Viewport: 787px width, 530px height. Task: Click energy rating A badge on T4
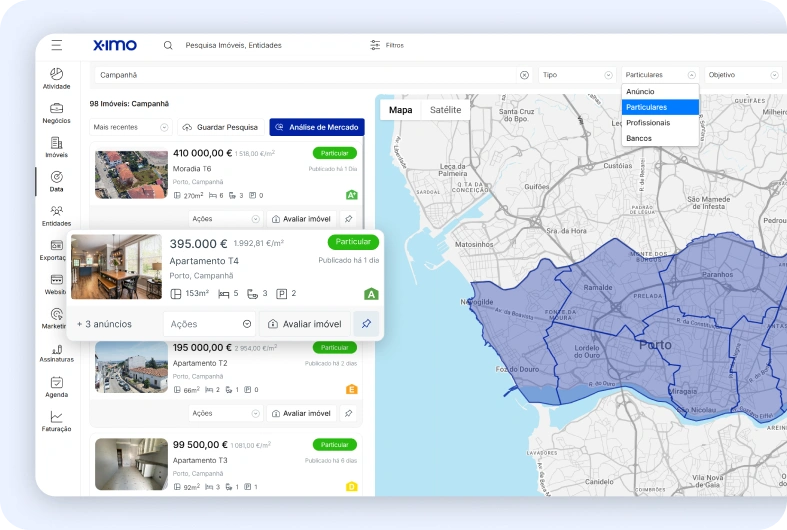(x=371, y=294)
